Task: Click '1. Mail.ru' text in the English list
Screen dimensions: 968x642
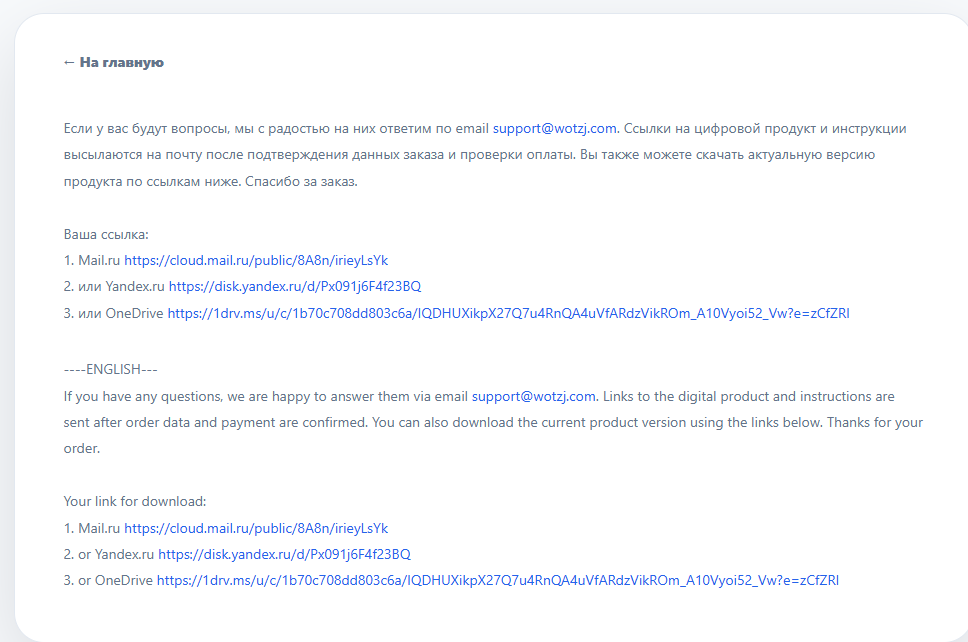Action: [92, 528]
